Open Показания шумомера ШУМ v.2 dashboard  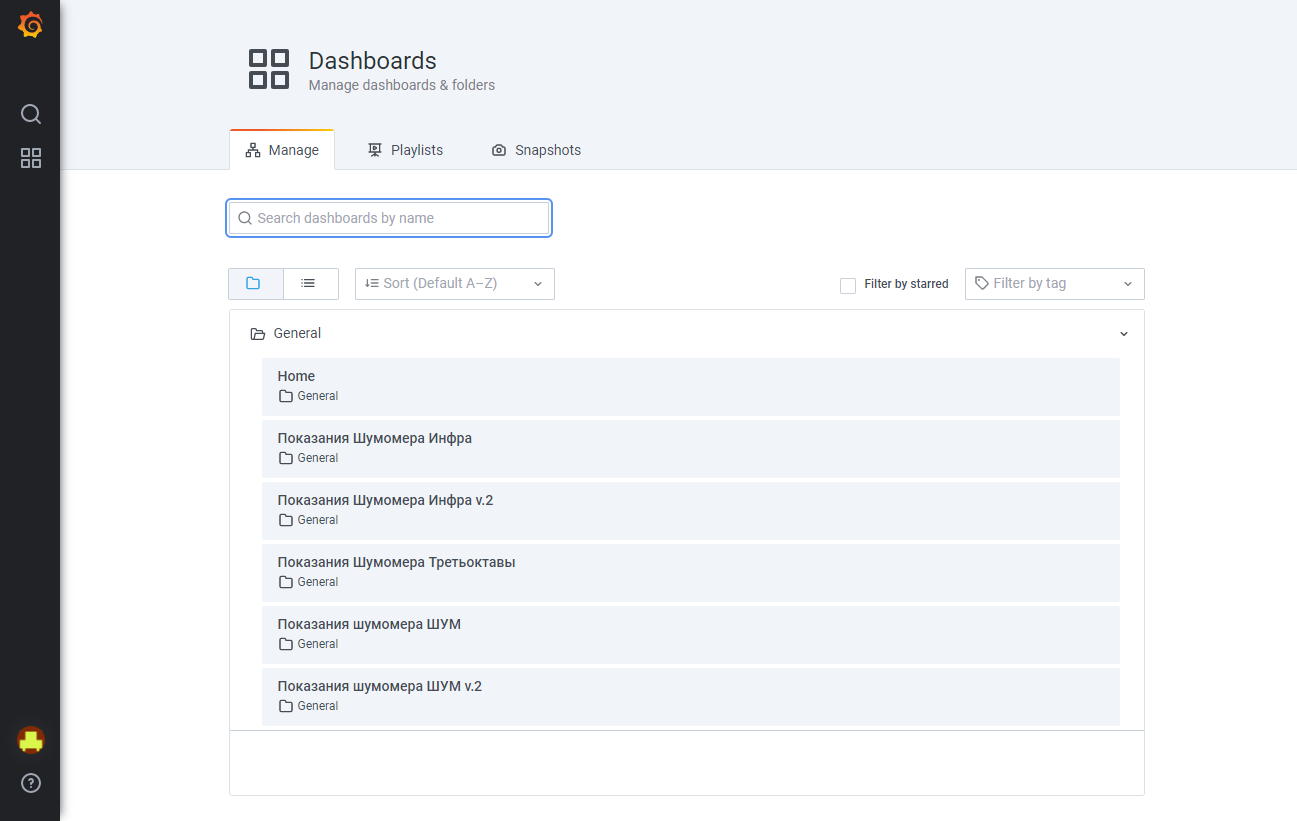[379, 686]
